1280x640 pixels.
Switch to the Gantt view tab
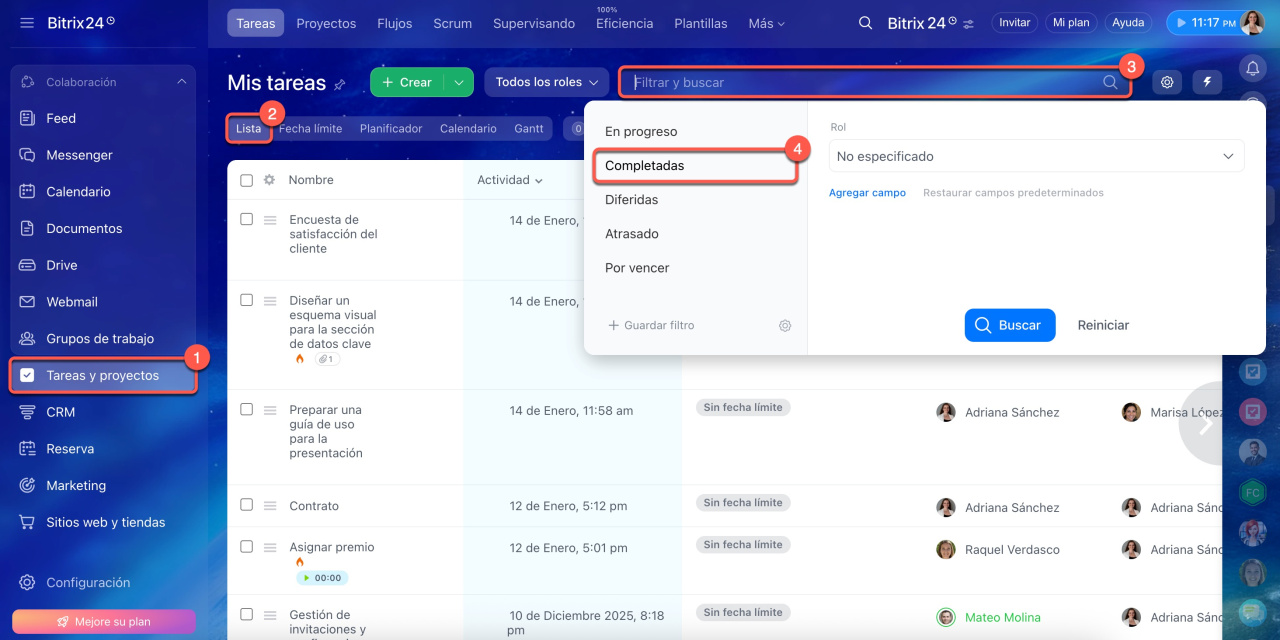pos(529,129)
